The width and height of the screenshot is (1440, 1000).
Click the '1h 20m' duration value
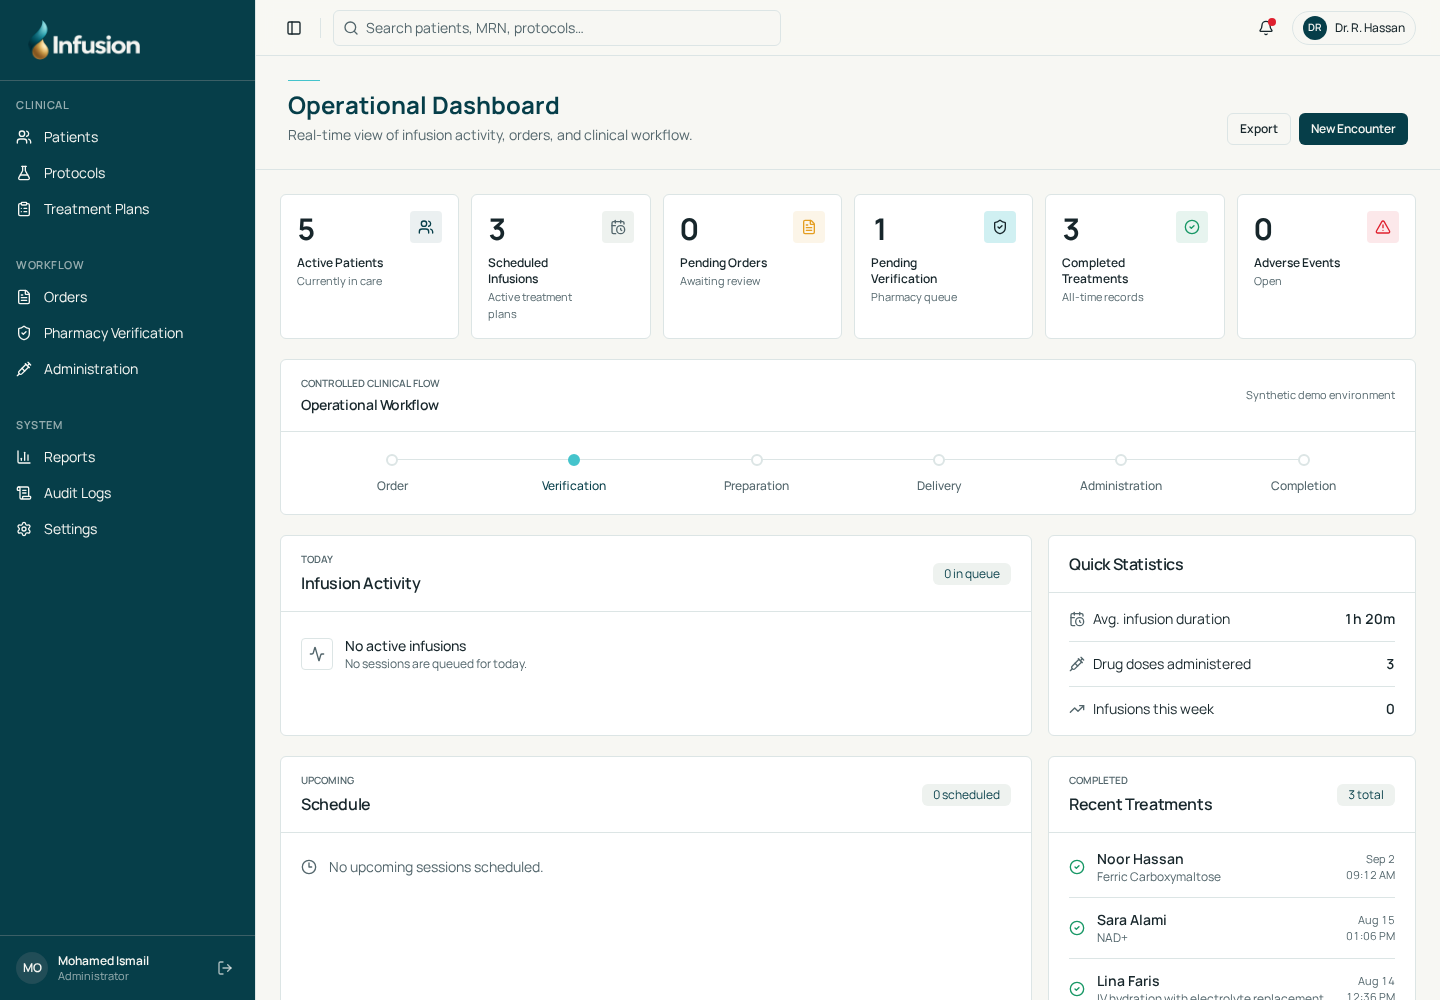click(1370, 619)
